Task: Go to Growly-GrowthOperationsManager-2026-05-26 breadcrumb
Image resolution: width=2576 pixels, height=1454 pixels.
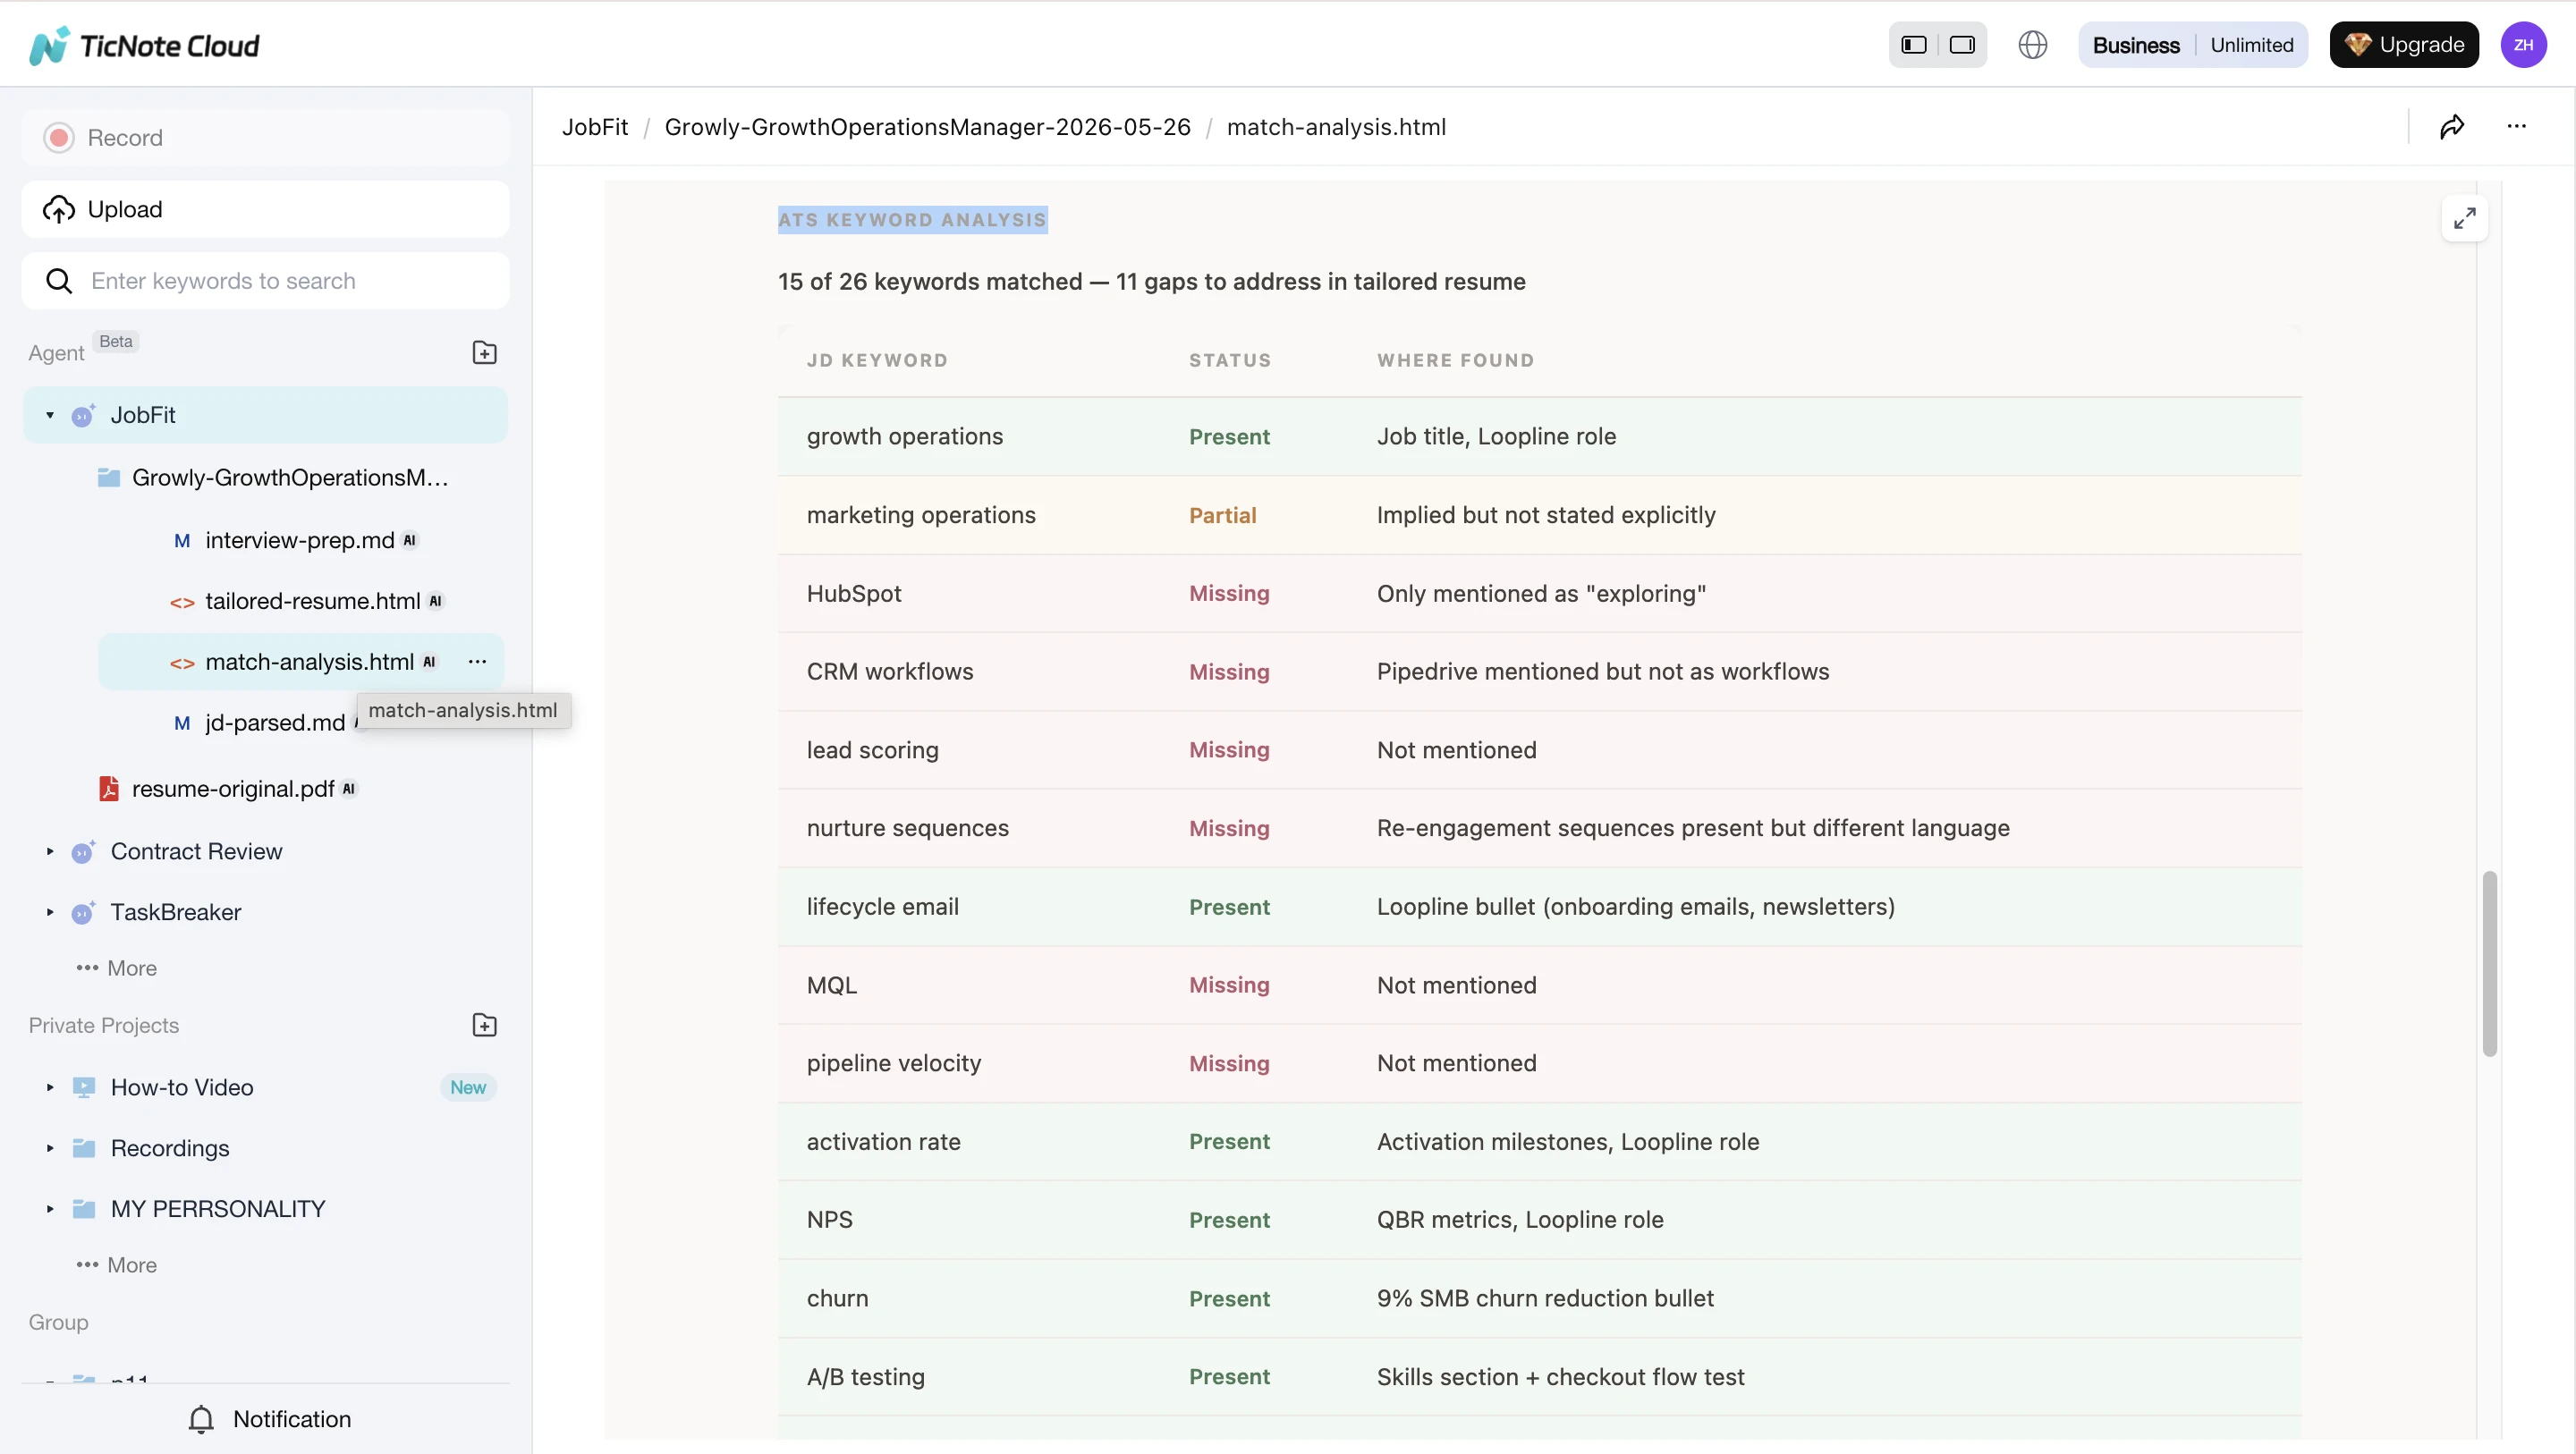Action: [x=927, y=127]
